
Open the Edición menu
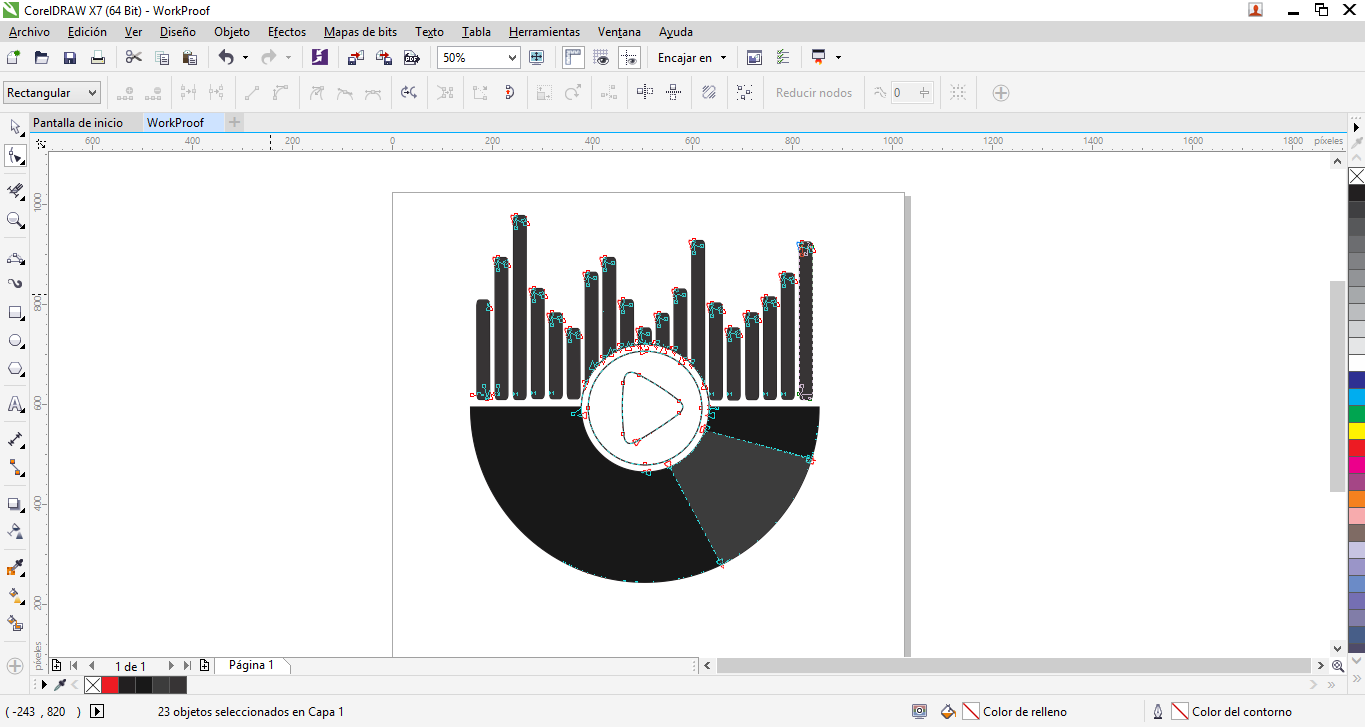[87, 32]
